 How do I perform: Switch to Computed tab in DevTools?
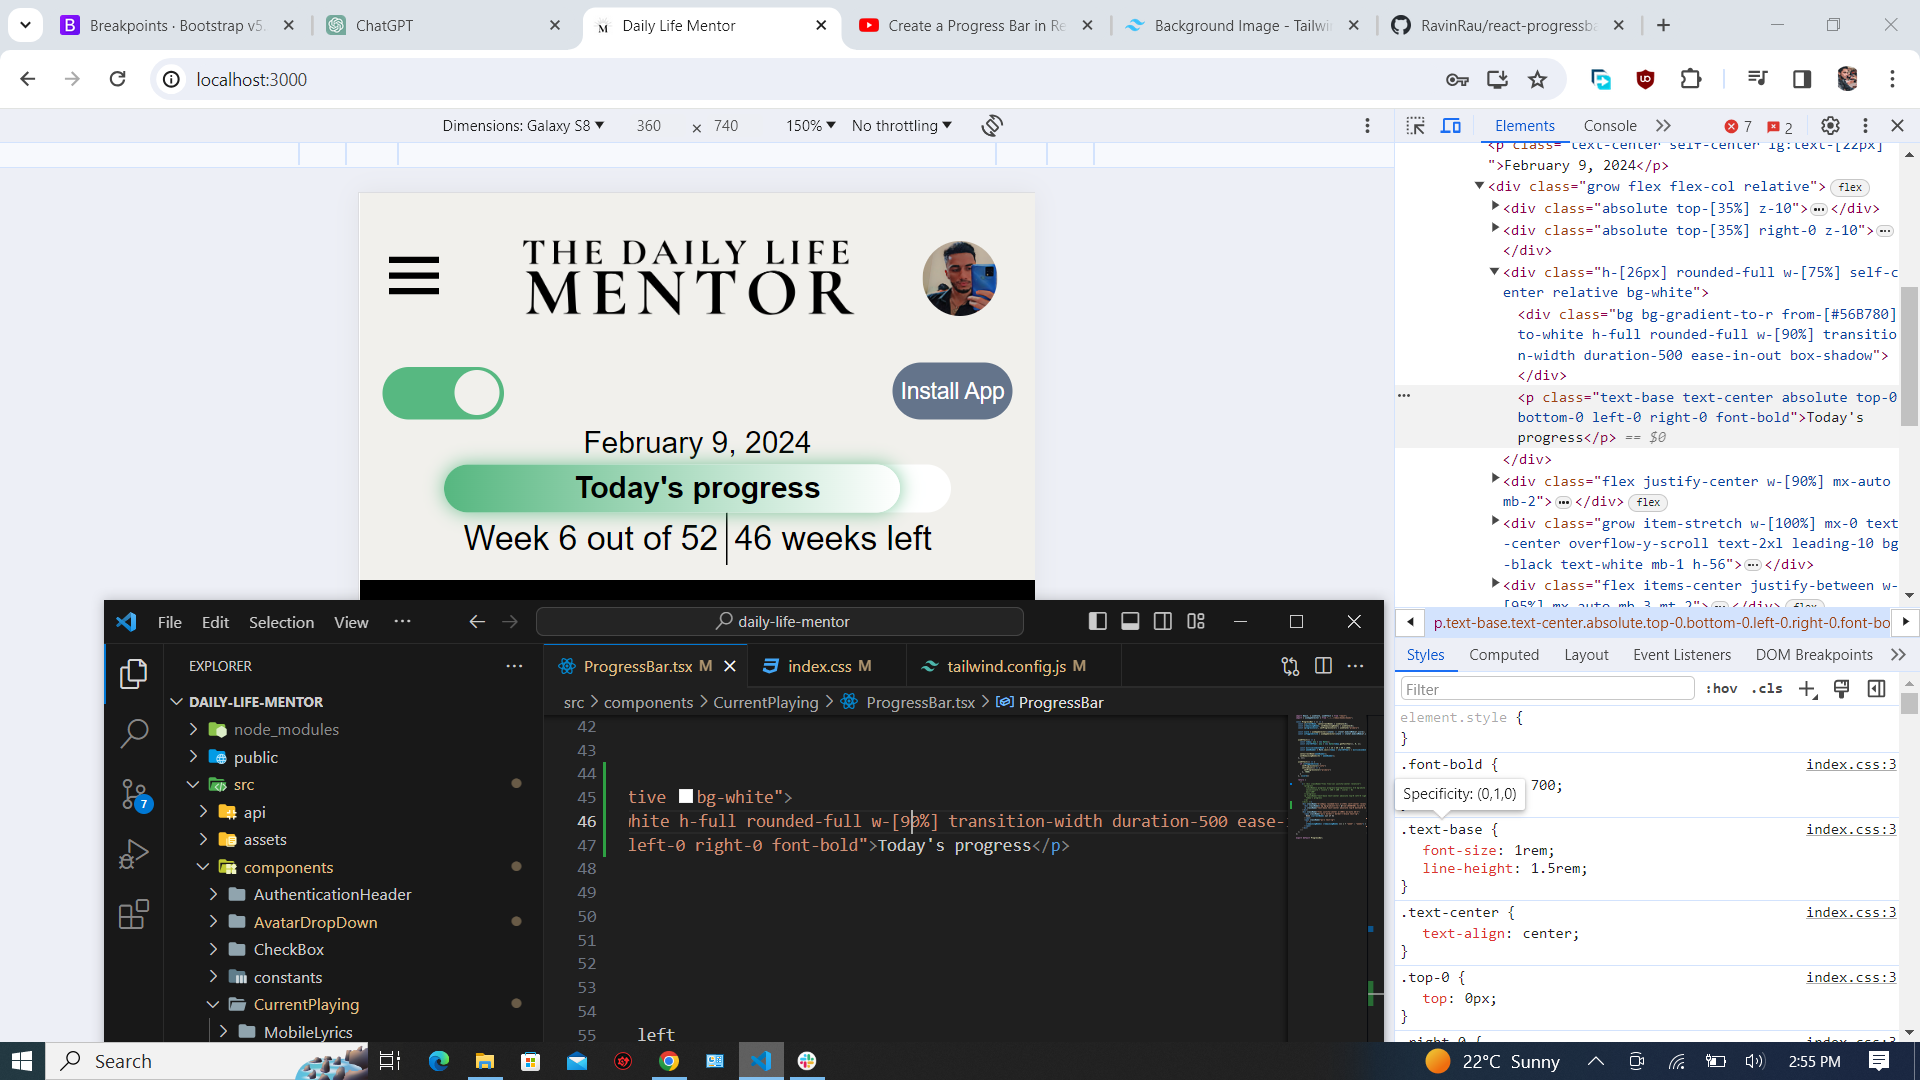1503,655
